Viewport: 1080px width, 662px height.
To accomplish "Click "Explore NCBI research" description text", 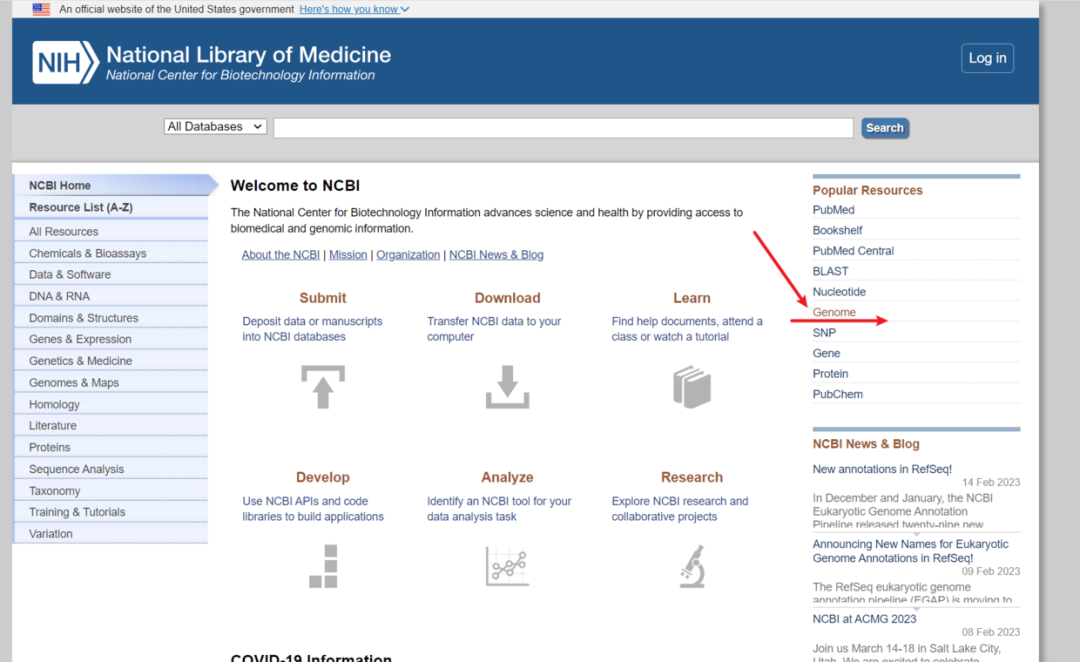I will pyautogui.click(x=679, y=509).
